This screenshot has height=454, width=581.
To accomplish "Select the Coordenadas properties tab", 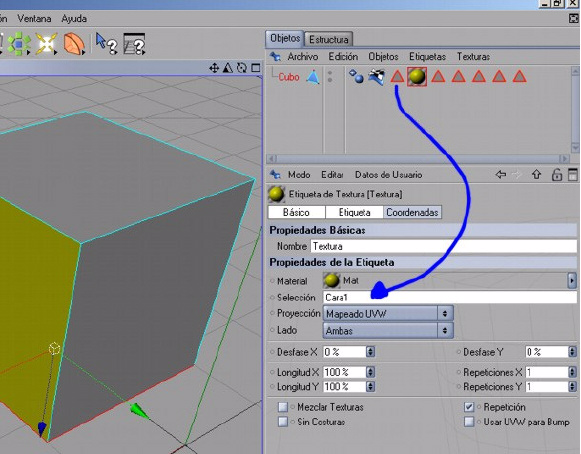I will [x=412, y=212].
